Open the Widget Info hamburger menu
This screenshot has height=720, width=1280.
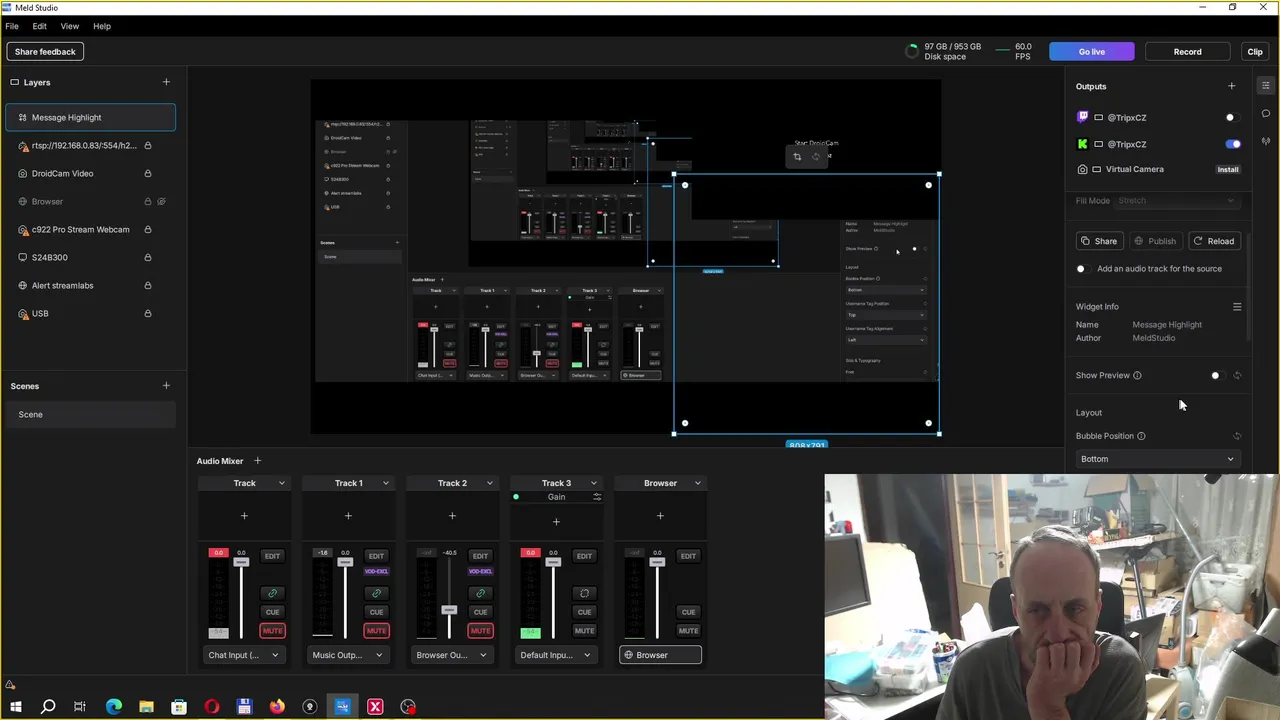[1237, 307]
